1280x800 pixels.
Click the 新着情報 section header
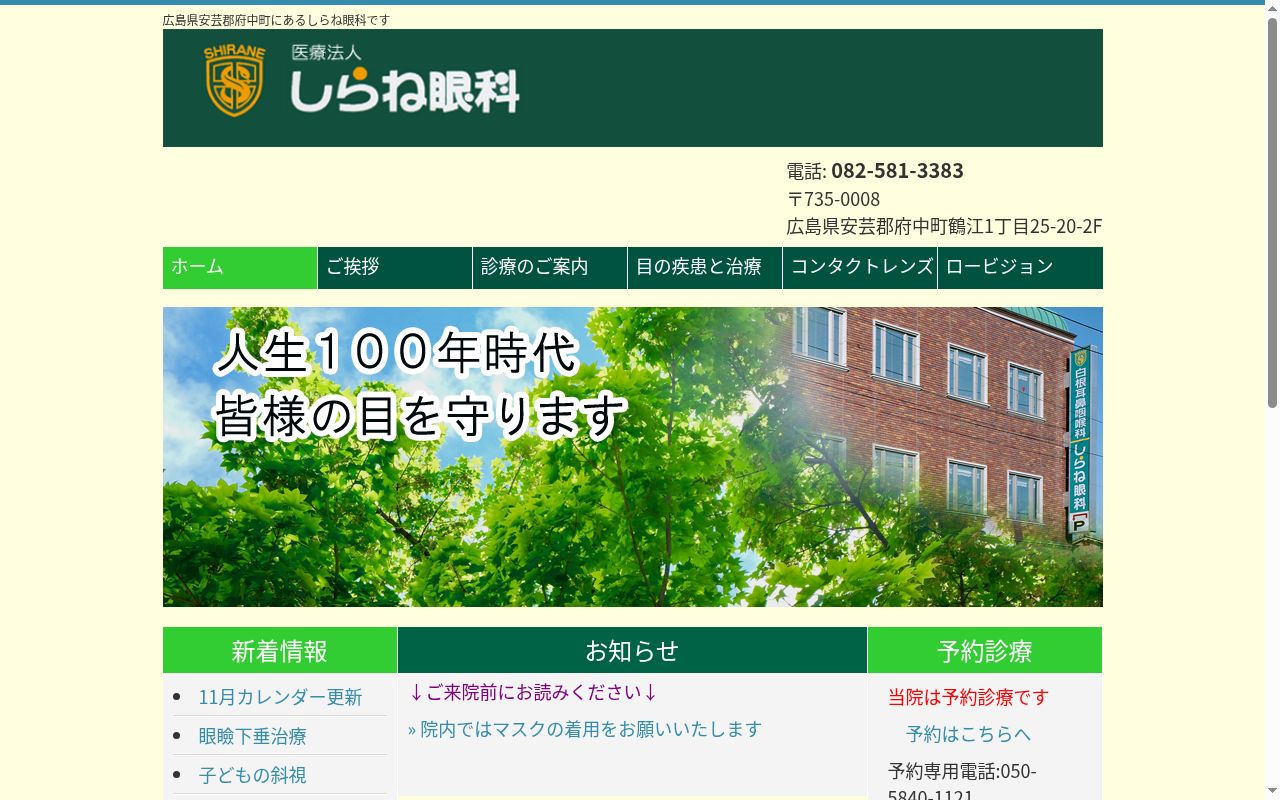click(x=280, y=650)
